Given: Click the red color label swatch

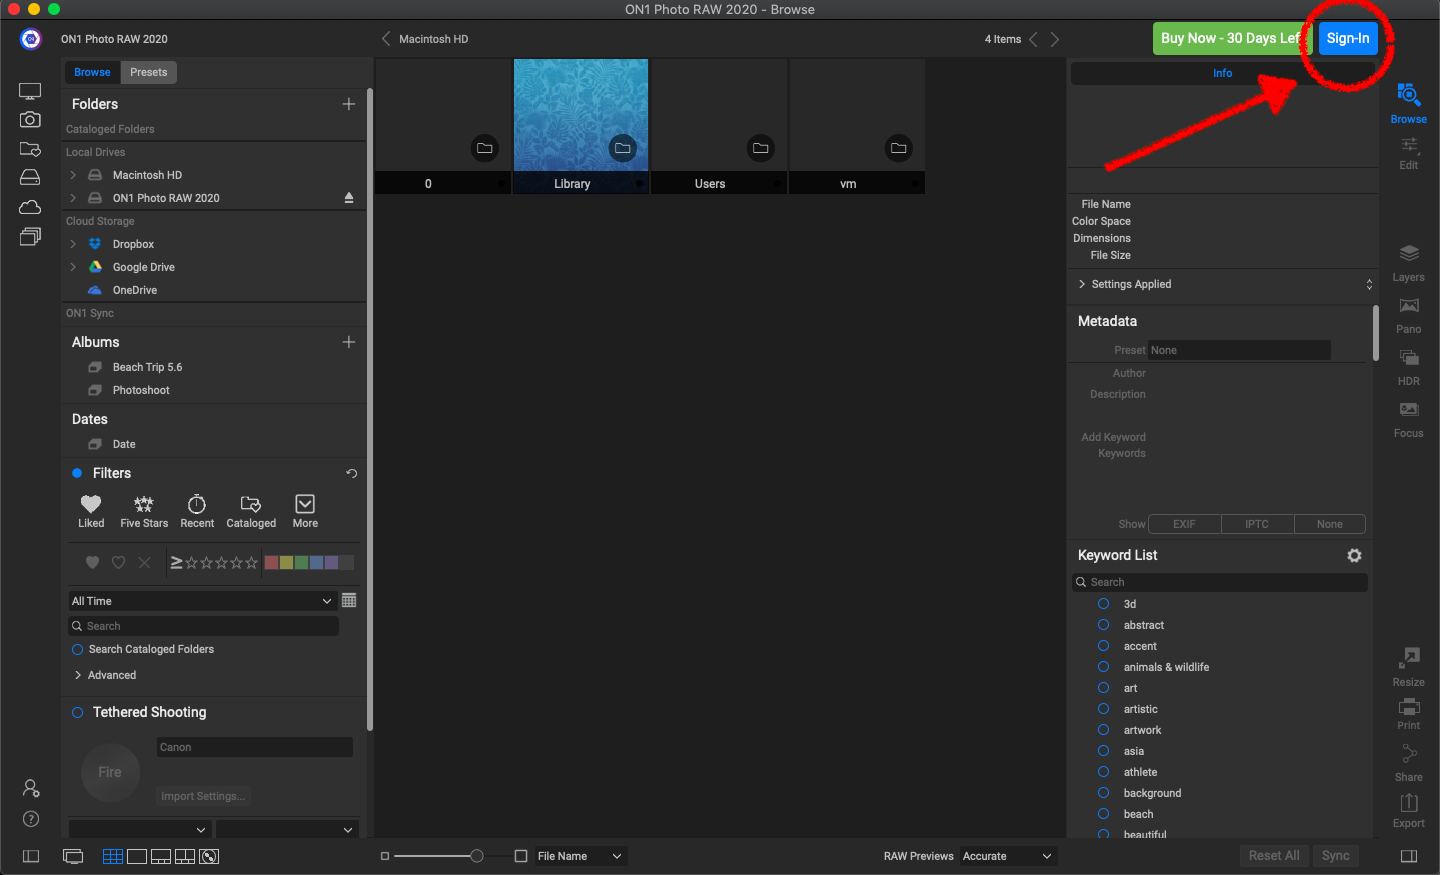Looking at the screenshot, I should click(x=271, y=563).
